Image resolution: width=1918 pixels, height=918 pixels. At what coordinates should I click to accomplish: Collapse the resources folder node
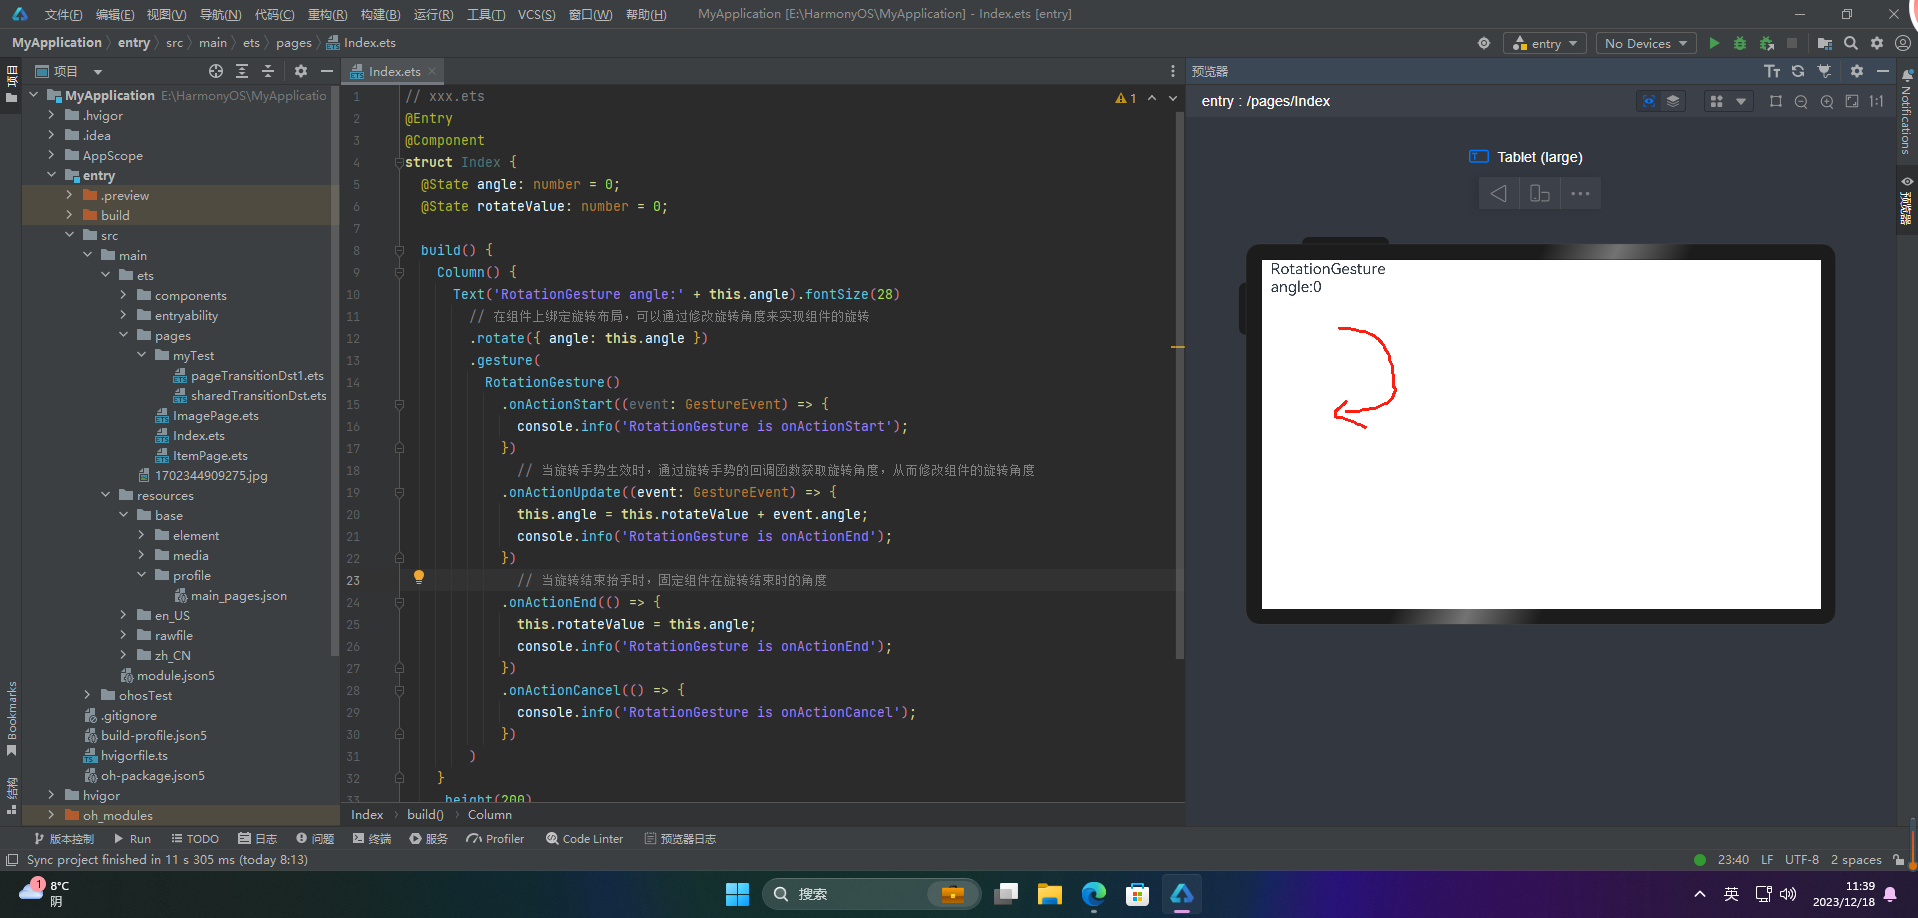coord(105,495)
